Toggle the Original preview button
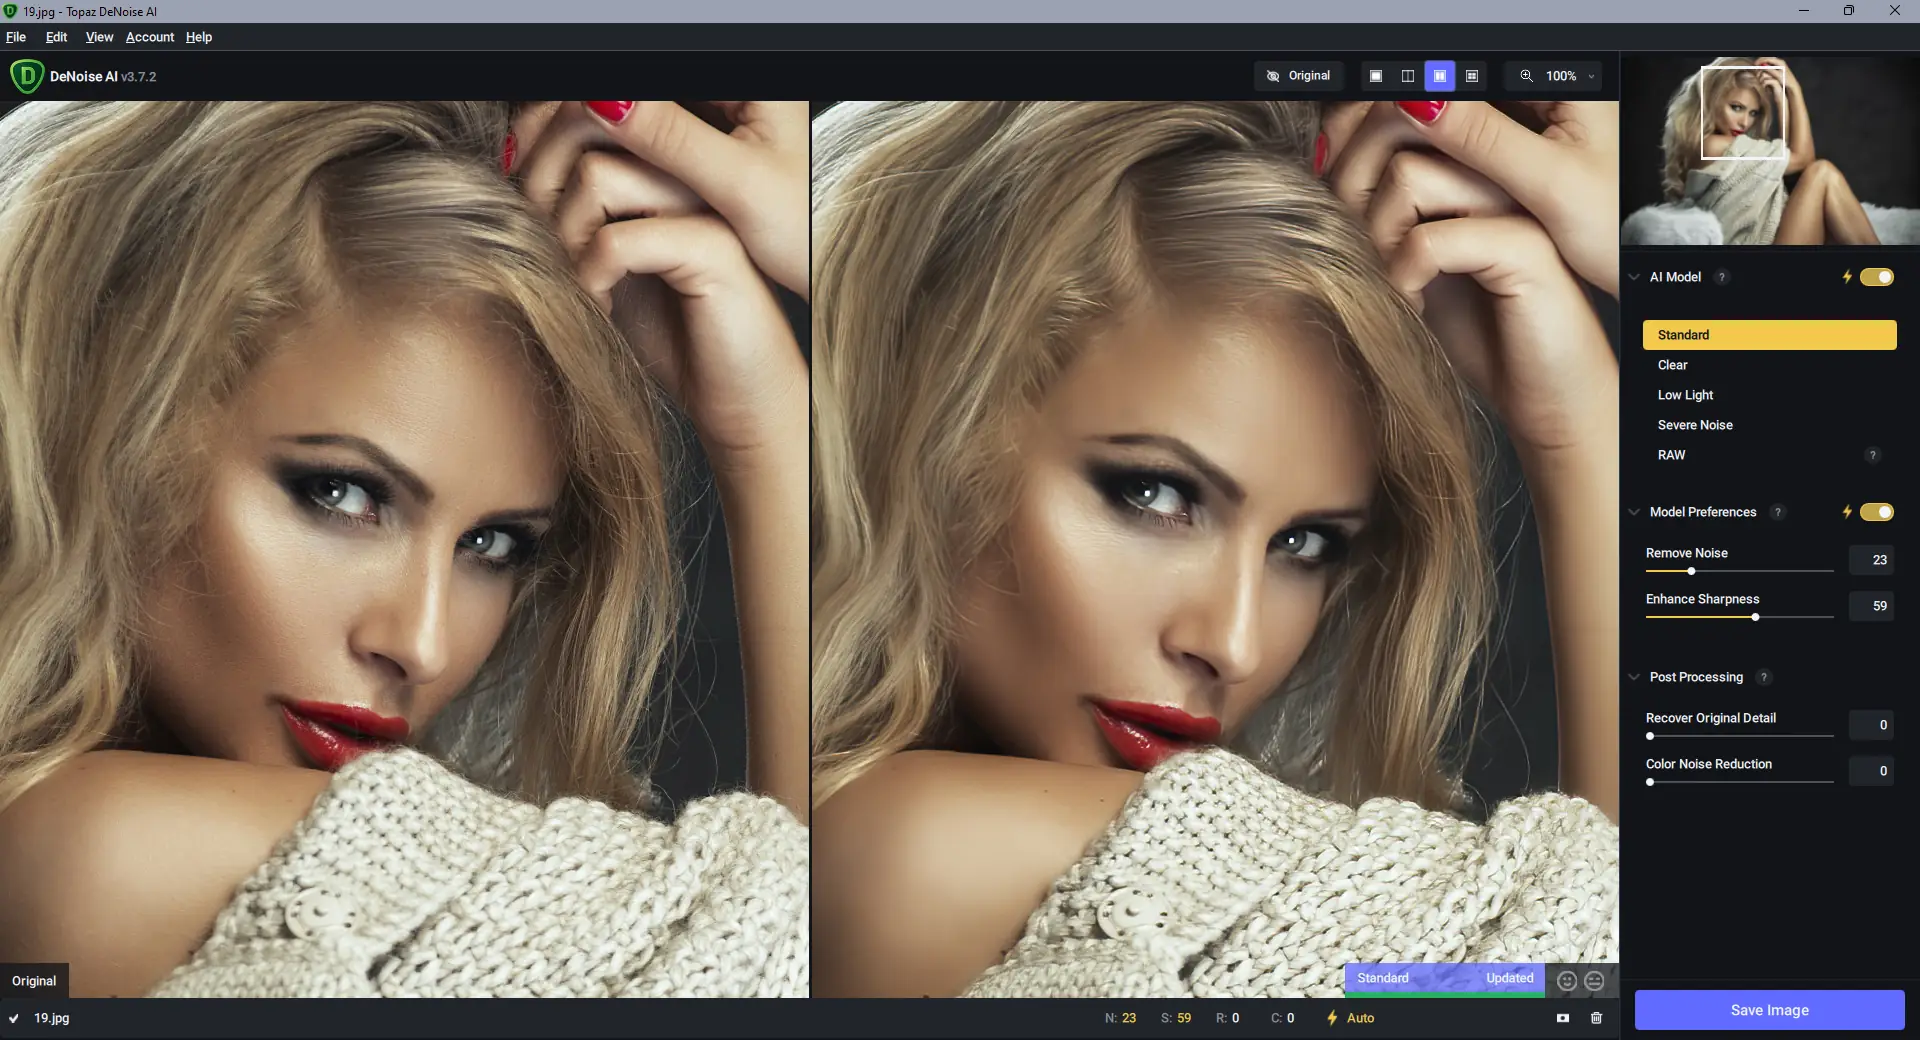Viewport: 1920px width, 1040px height. (x=1298, y=76)
